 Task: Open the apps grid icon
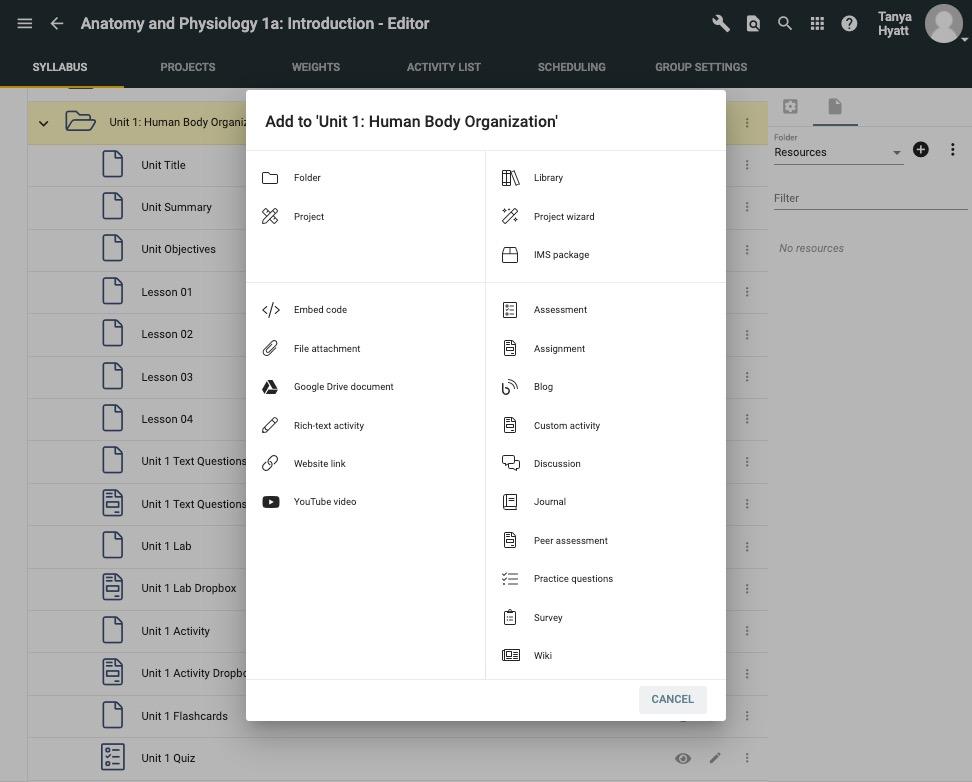[817, 23]
